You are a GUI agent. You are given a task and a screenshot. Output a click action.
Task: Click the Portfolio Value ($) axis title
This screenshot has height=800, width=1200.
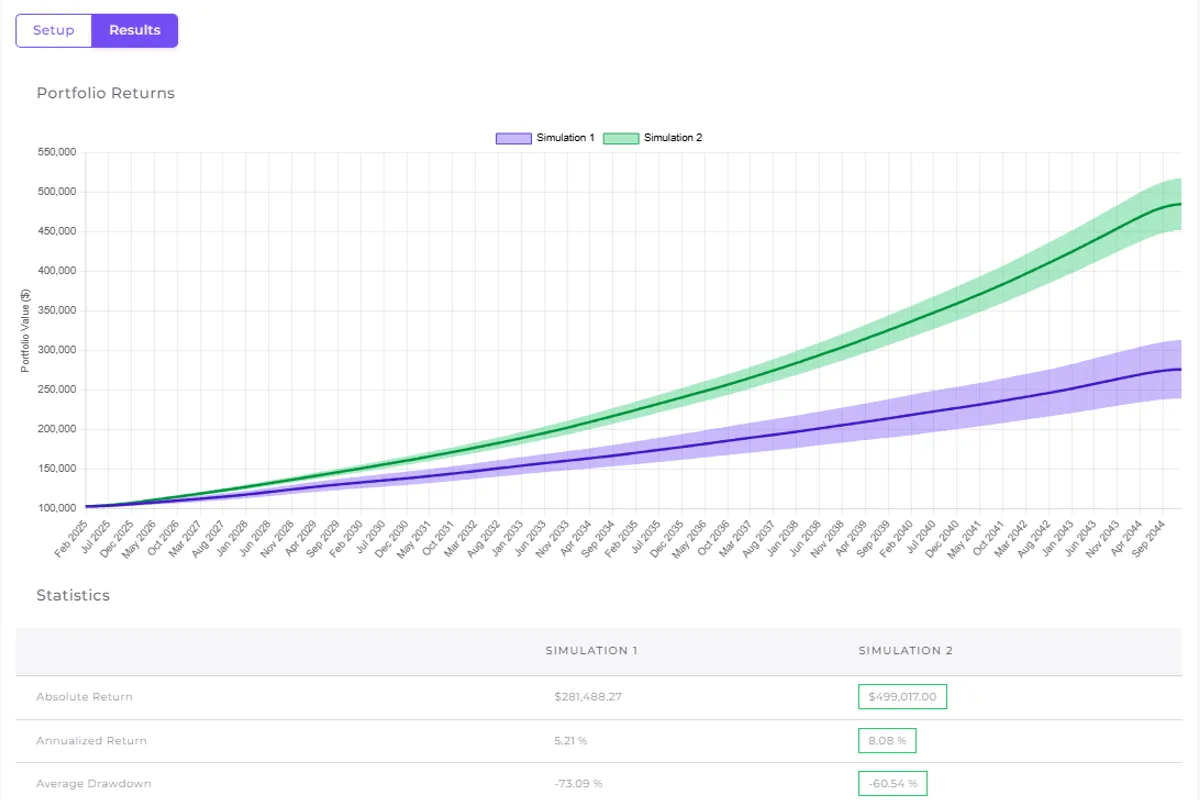(25, 330)
